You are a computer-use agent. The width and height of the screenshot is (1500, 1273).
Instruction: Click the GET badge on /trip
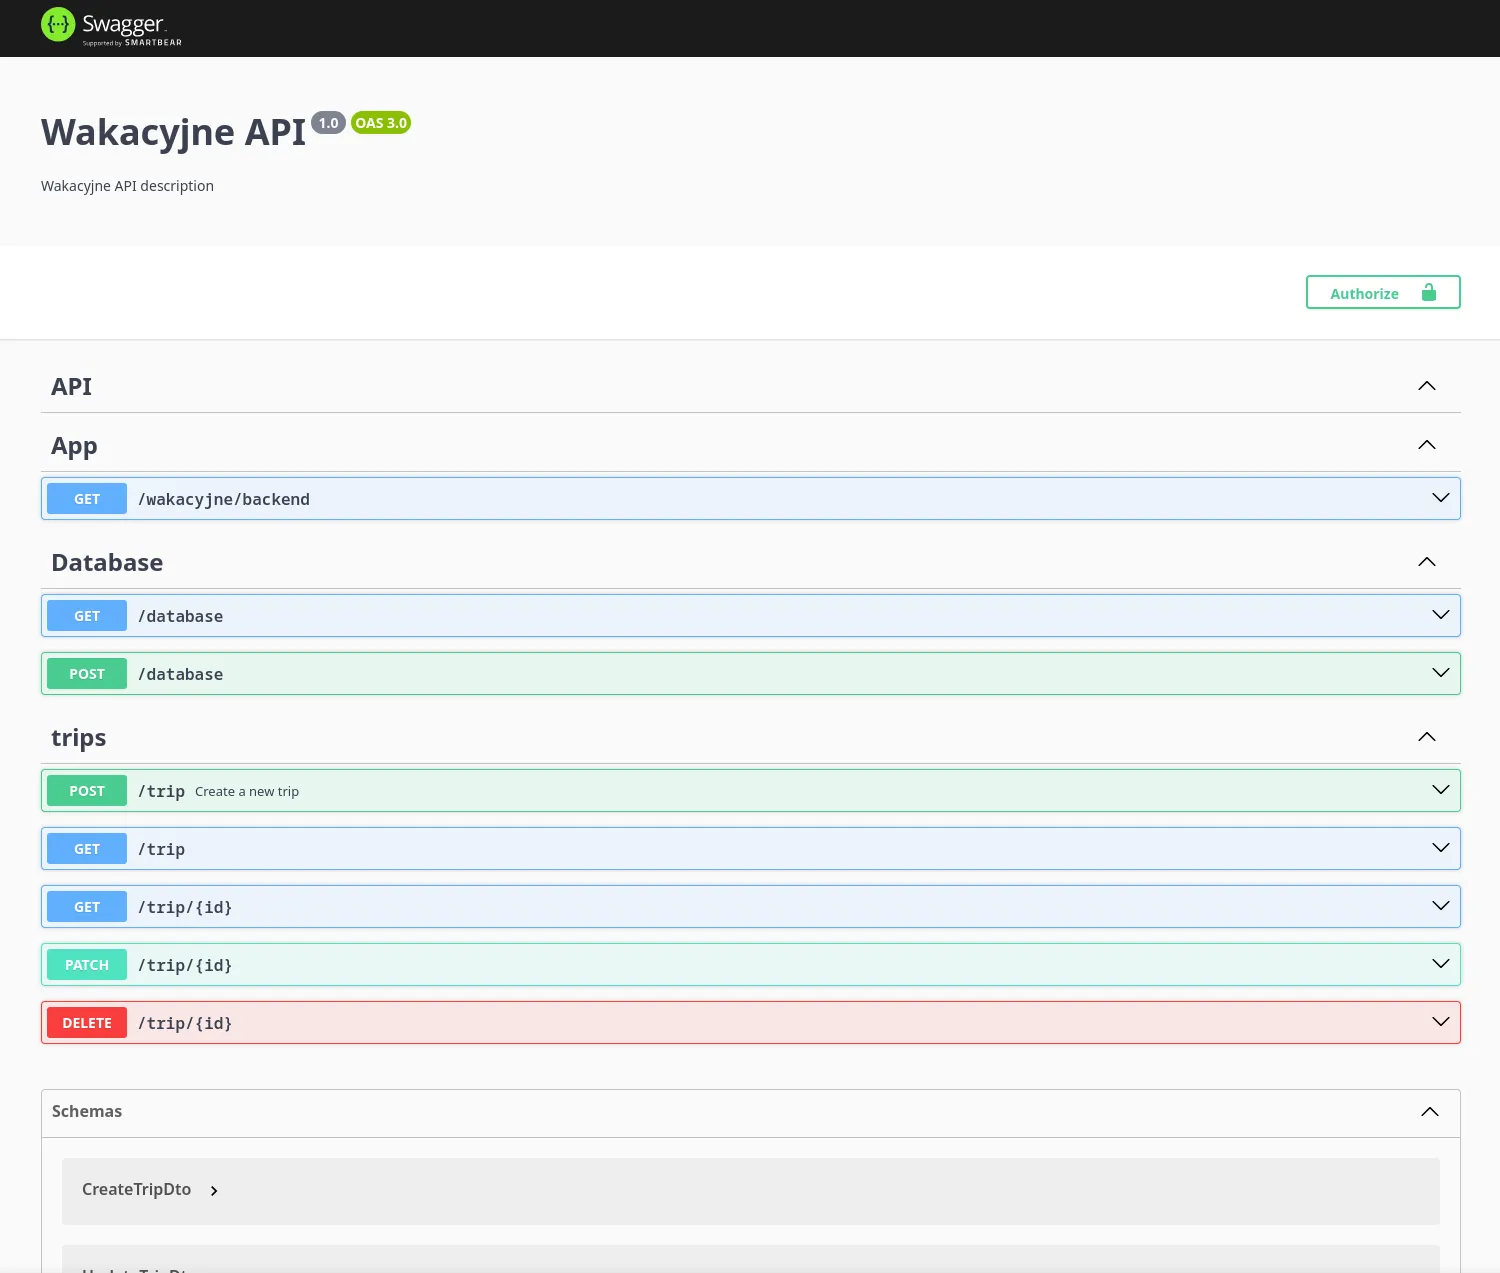pyautogui.click(x=86, y=848)
